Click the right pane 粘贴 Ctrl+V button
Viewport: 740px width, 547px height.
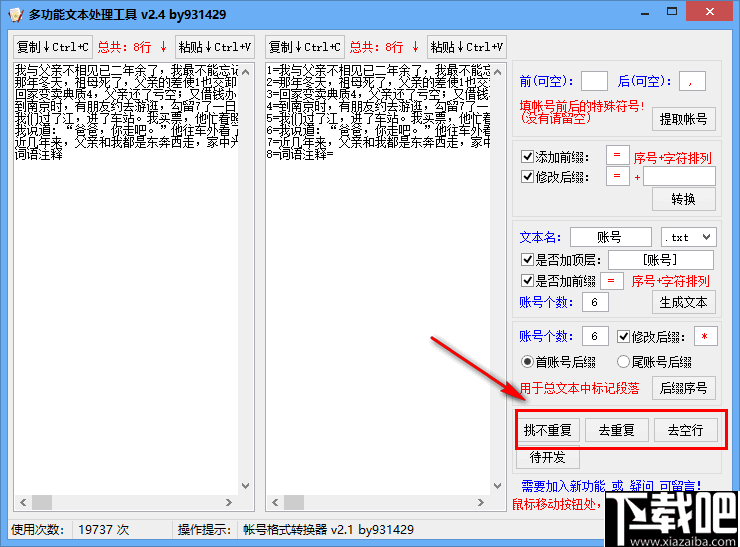[467, 47]
